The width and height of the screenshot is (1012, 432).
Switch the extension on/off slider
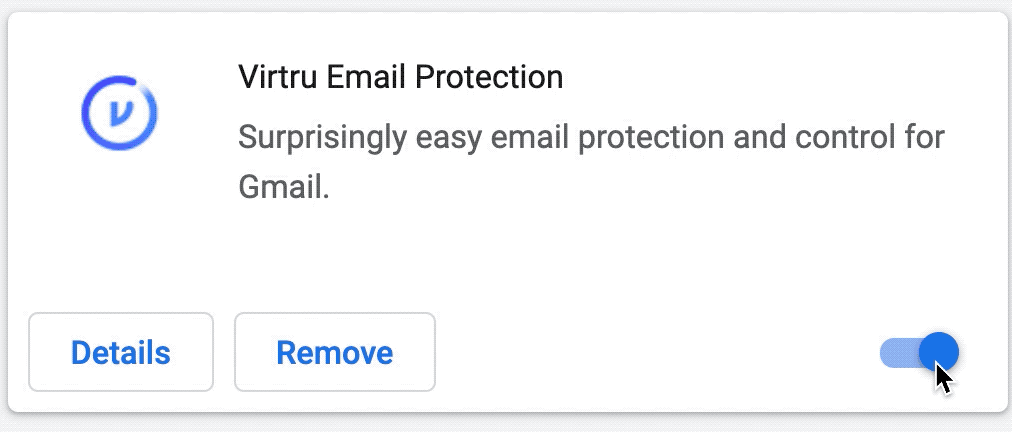919,353
